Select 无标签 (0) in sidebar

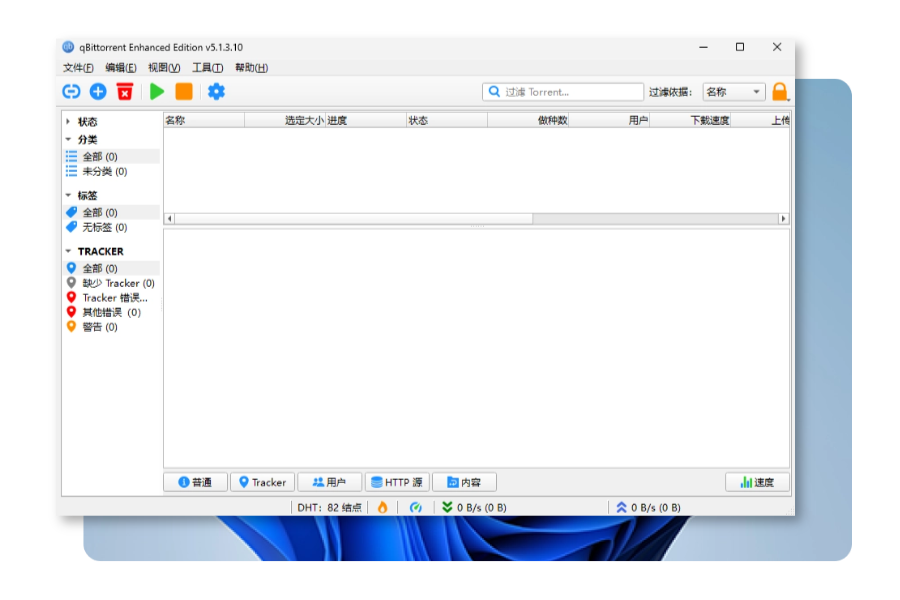(112, 227)
